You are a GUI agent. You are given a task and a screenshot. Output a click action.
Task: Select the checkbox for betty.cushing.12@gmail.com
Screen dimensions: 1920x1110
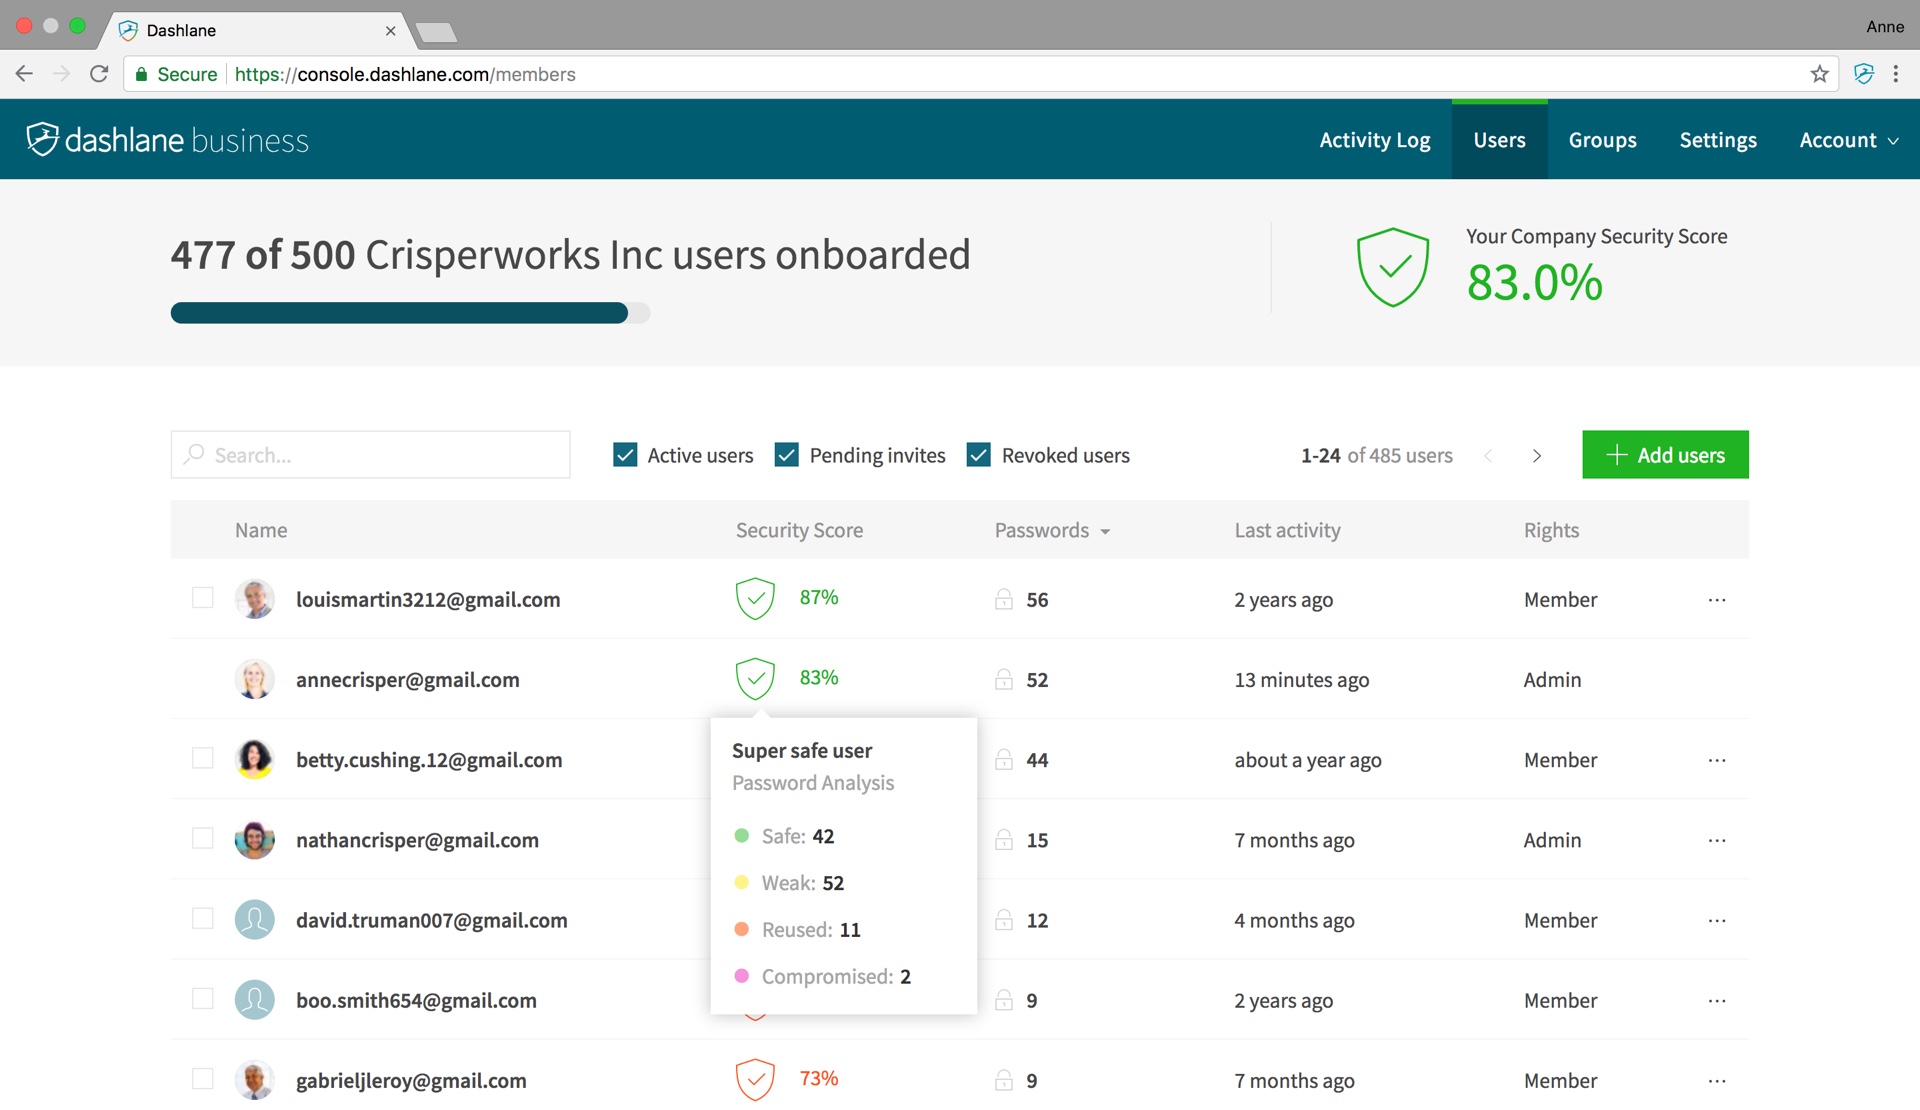[203, 758]
